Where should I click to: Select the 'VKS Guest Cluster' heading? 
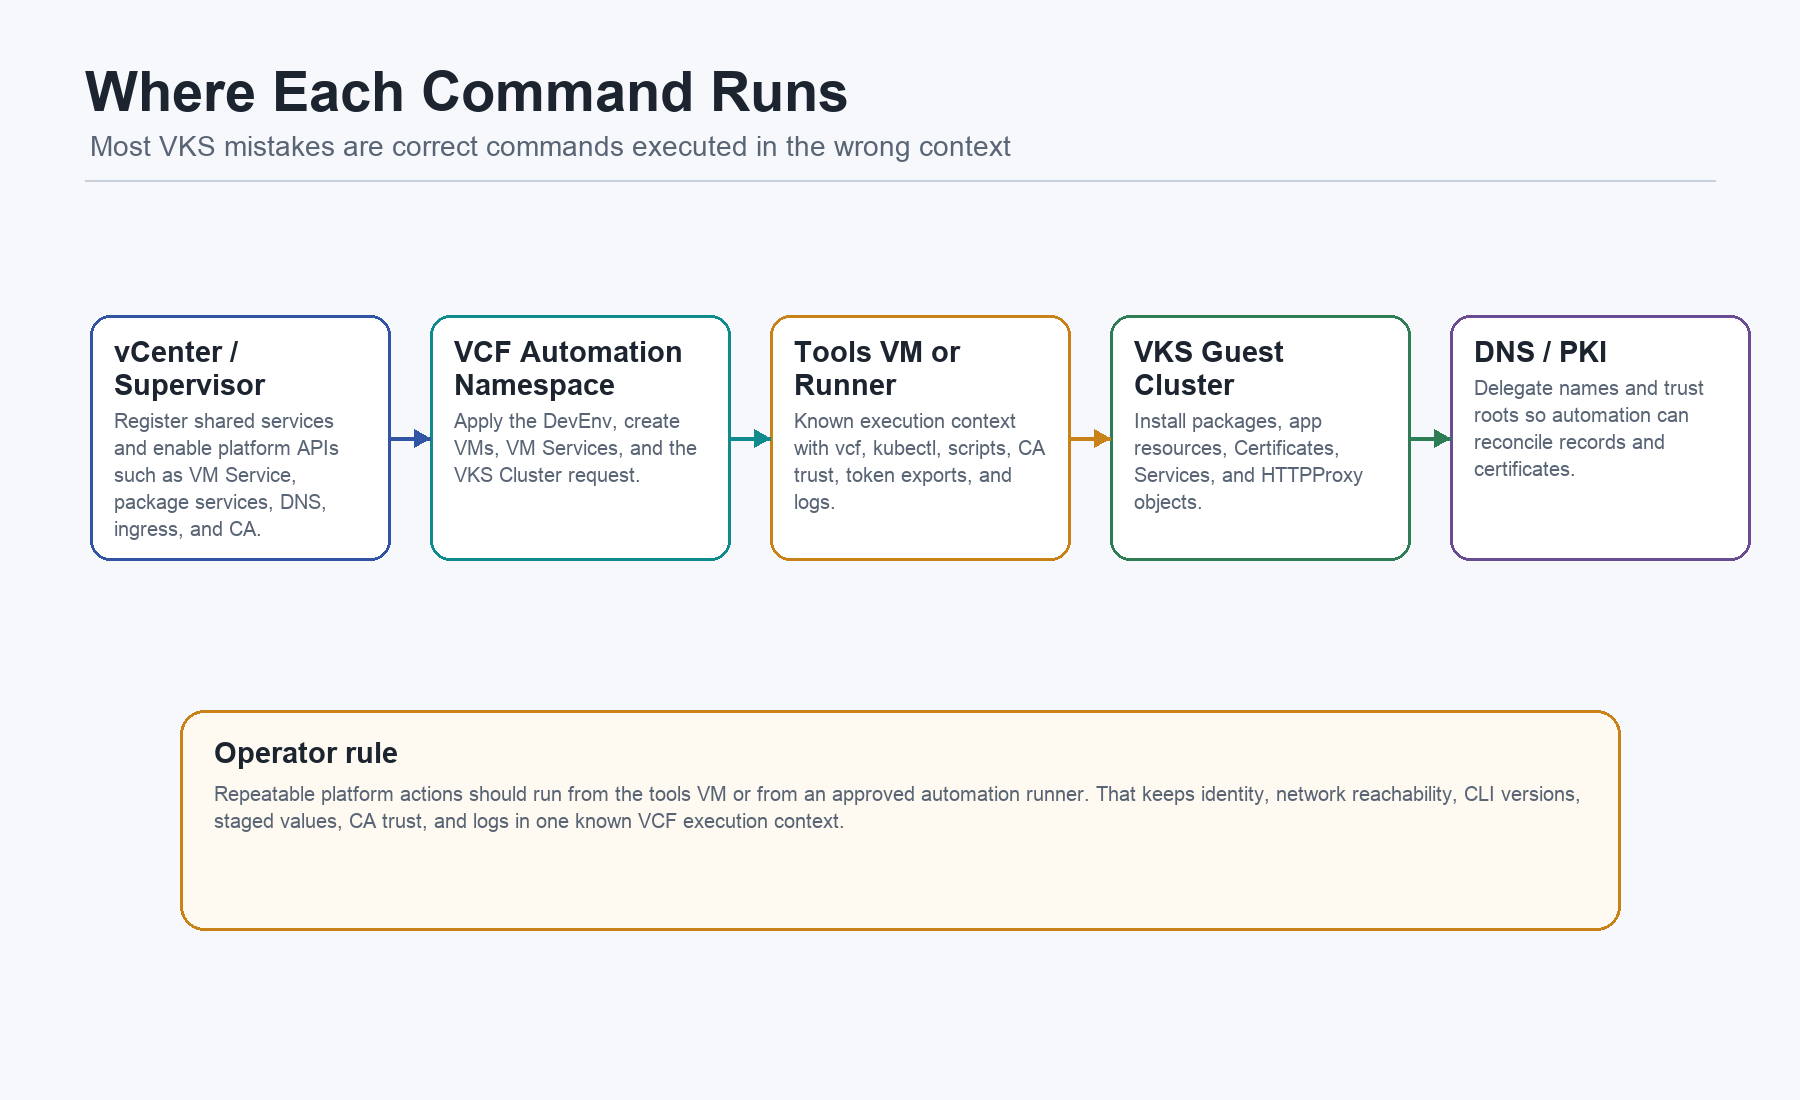[x=1208, y=368]
